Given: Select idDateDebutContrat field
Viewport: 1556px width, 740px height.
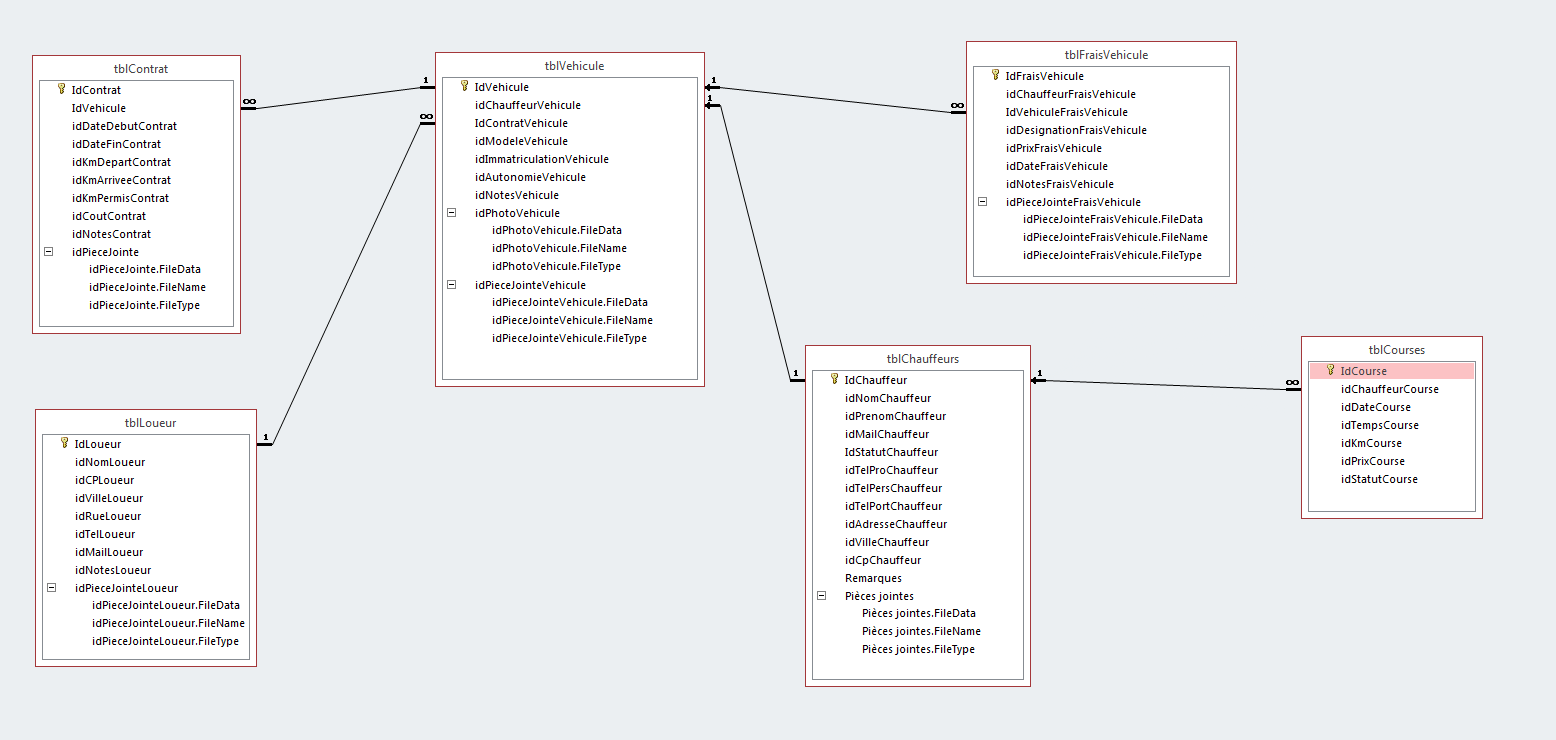Looking at the screenshot, I should 124,126.
